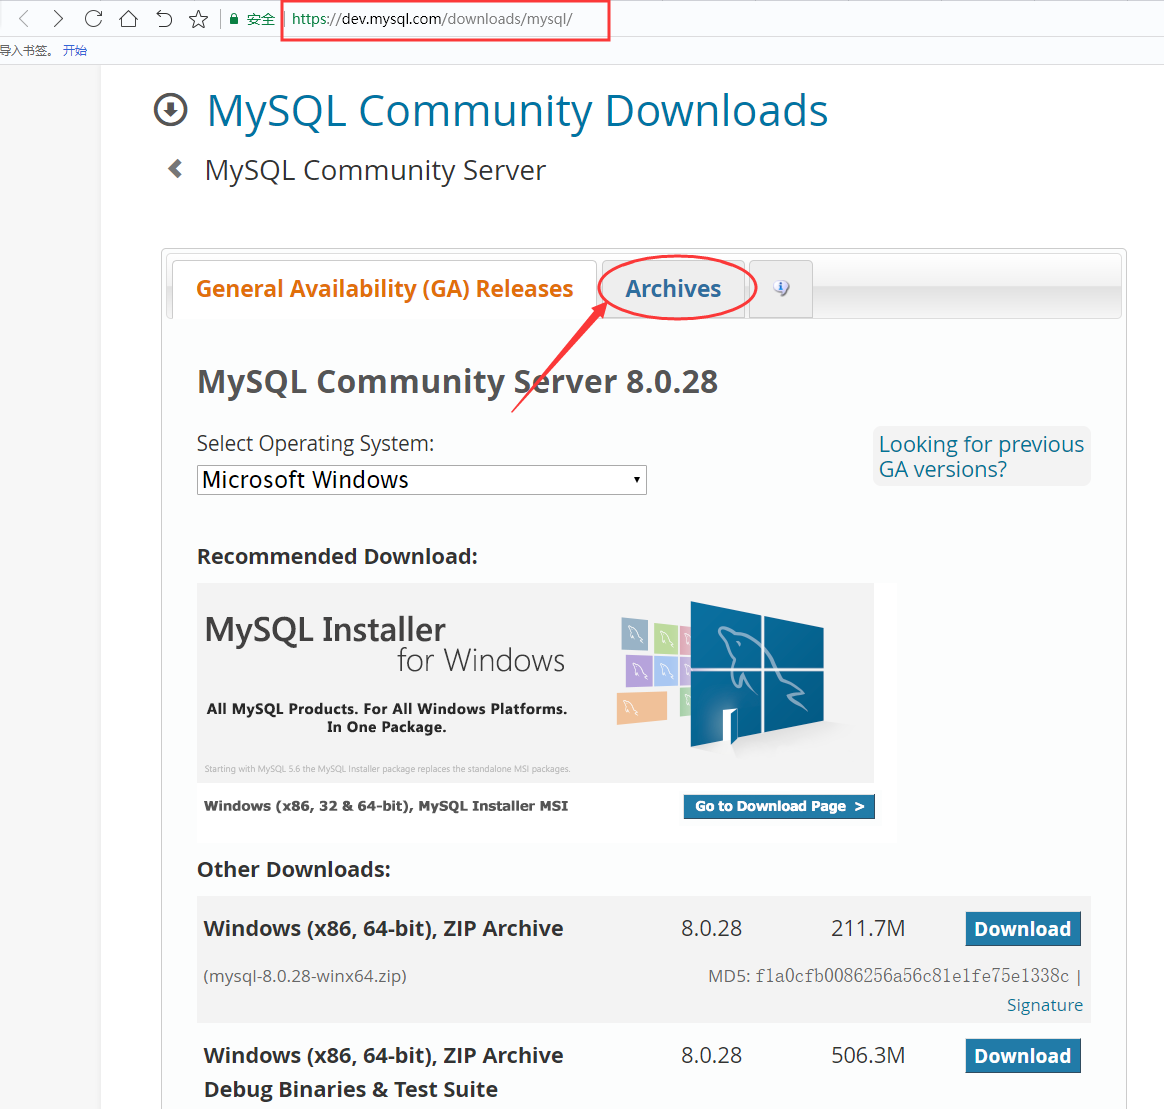
Task: Click 'Windows (x86, 32 & 64-bit), MySQL Installer MSI' text
Action: pyautogui.click(x=385, y=805)
